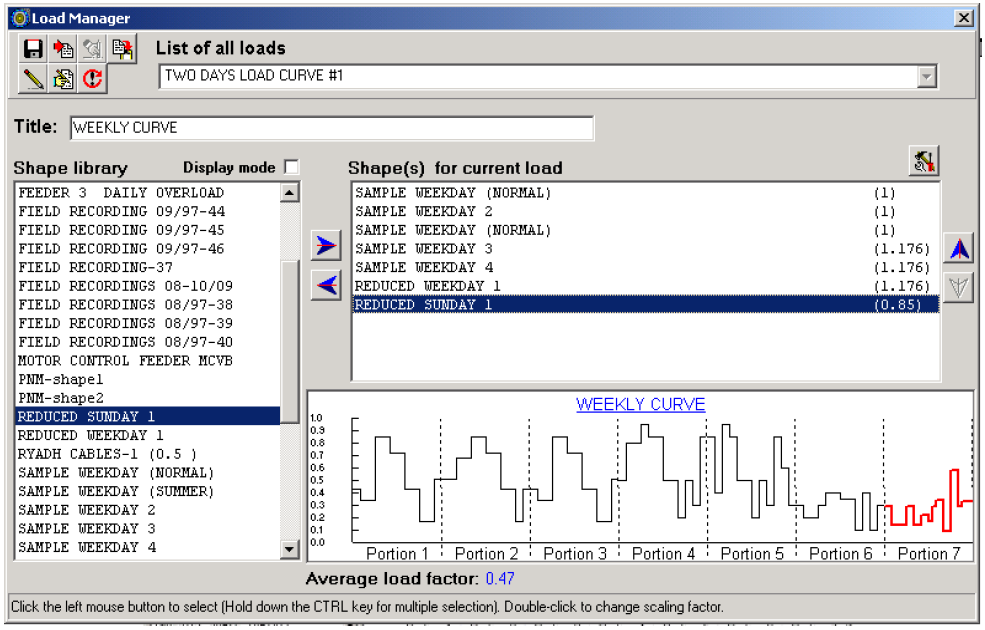
Task: Click the shape library scrollbar thumb
Action: [290, 342]
